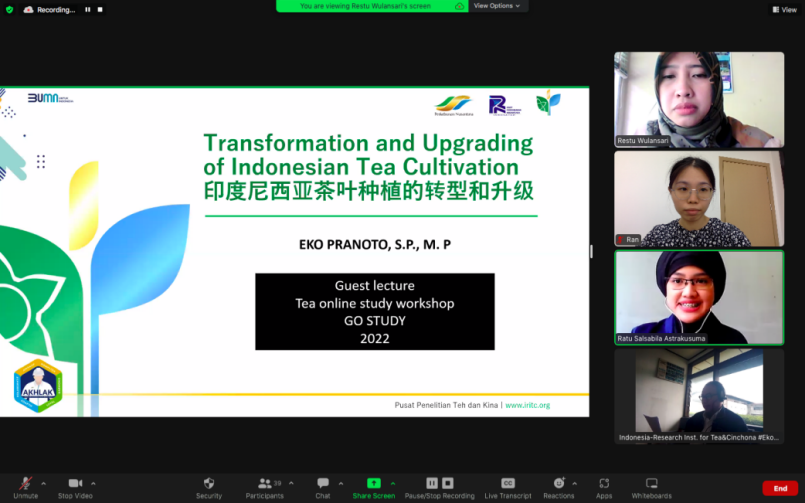Open the View layout menu
The width and height of the screenshot is (805, 503).
coord(783,9)
